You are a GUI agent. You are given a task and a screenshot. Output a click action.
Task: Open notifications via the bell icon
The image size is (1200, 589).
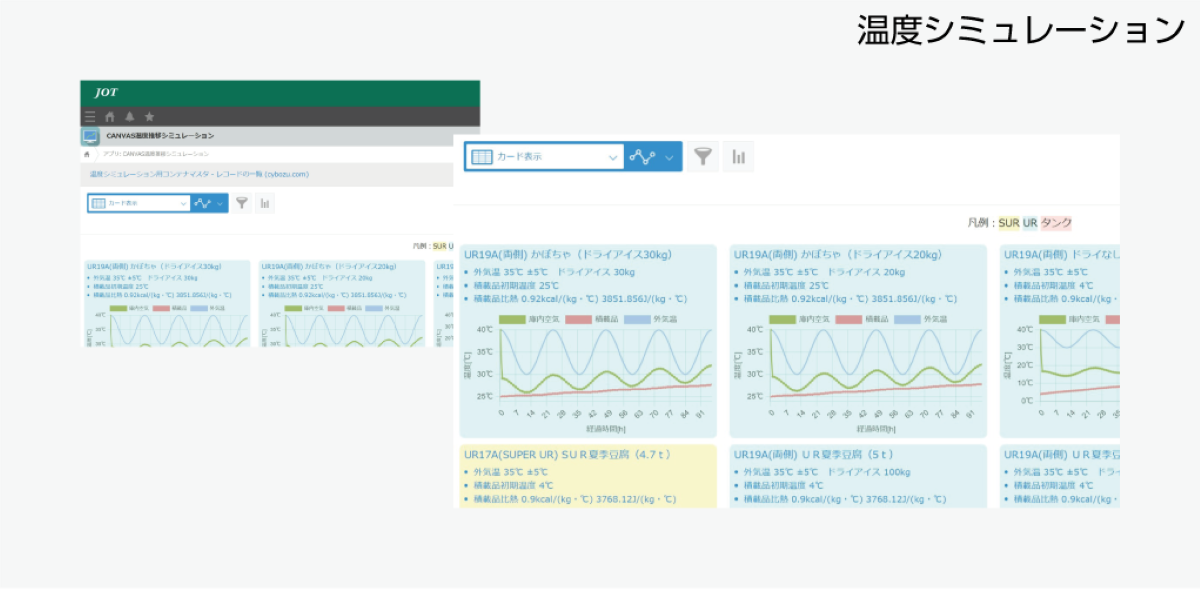(x=129, y=117)
